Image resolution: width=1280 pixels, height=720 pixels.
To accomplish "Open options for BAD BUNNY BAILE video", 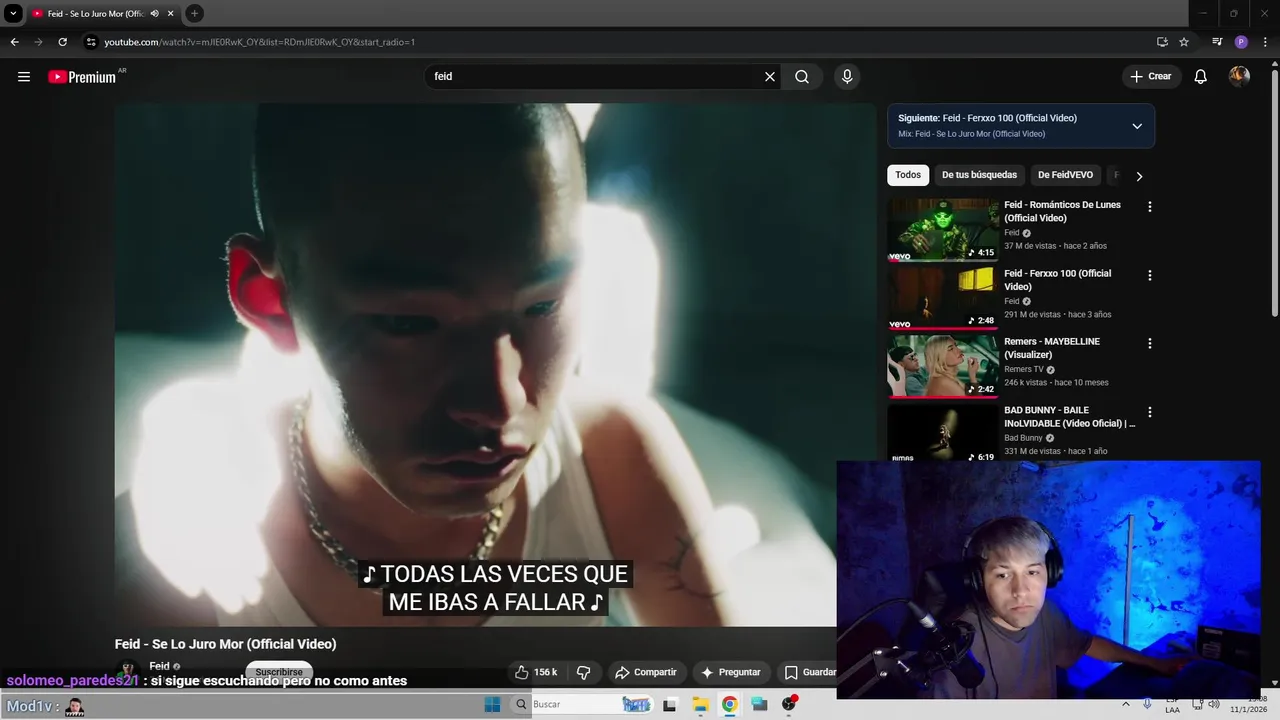I will 1149,412.
